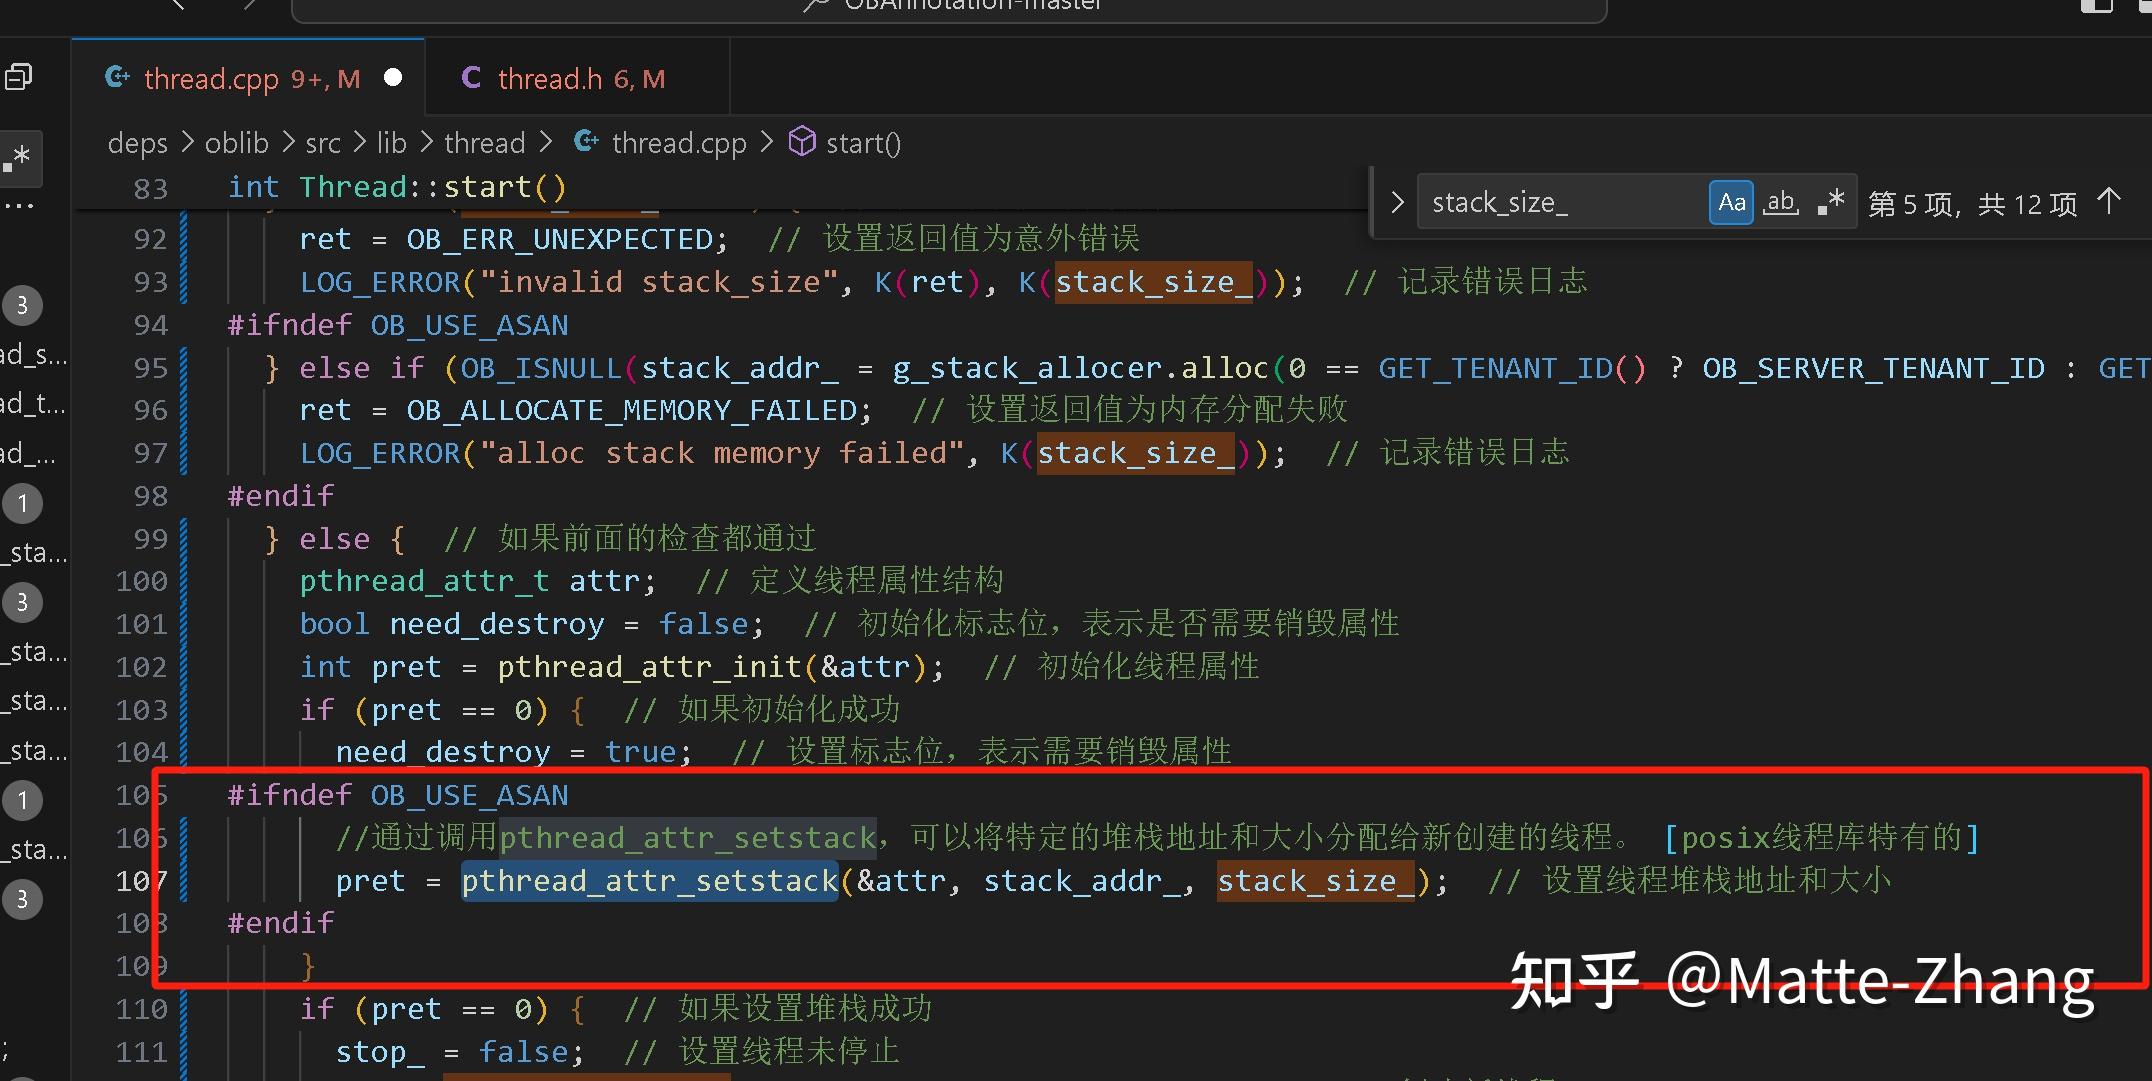Screen dimensions: 2152x1081
Task: Enable whole word matching (ab)
Action: [1781, 201]
